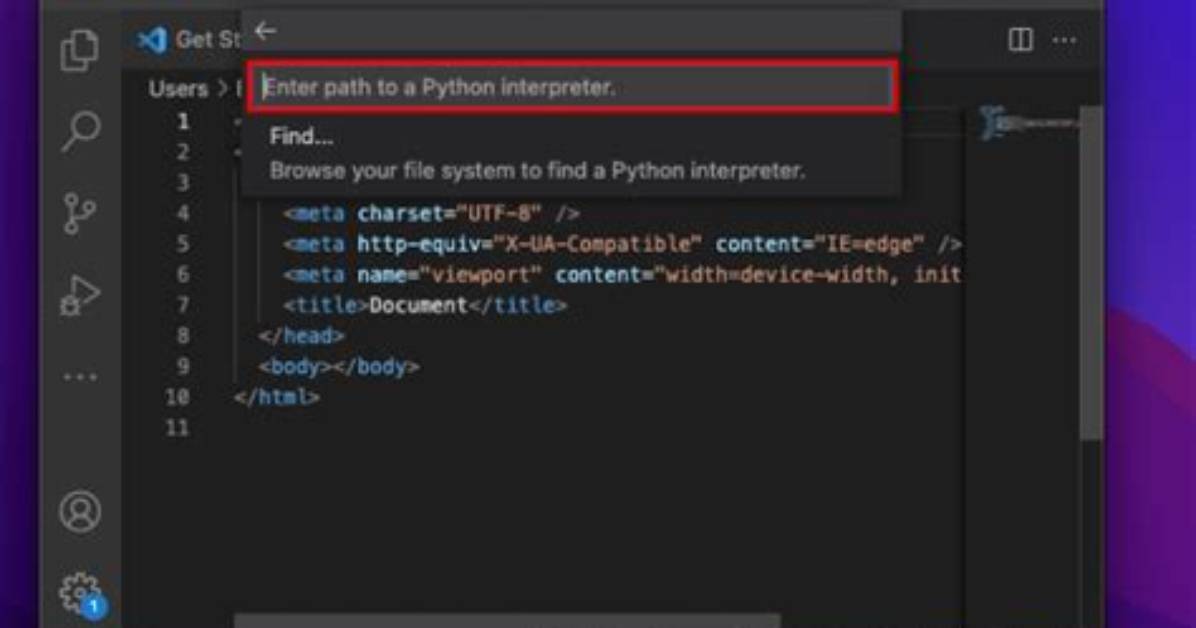Click the back arrow in quick pick
The image size is (1196, 628).
click(265, 31)
